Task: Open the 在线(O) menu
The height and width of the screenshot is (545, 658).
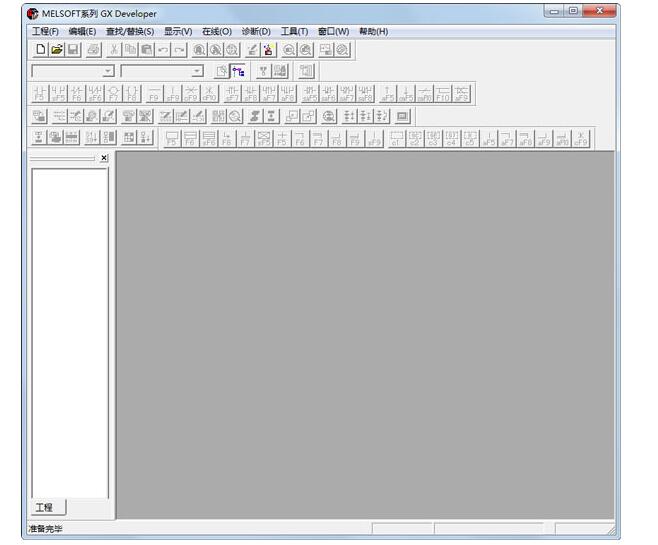Action: pyautogui.click(x=216, y=31)
